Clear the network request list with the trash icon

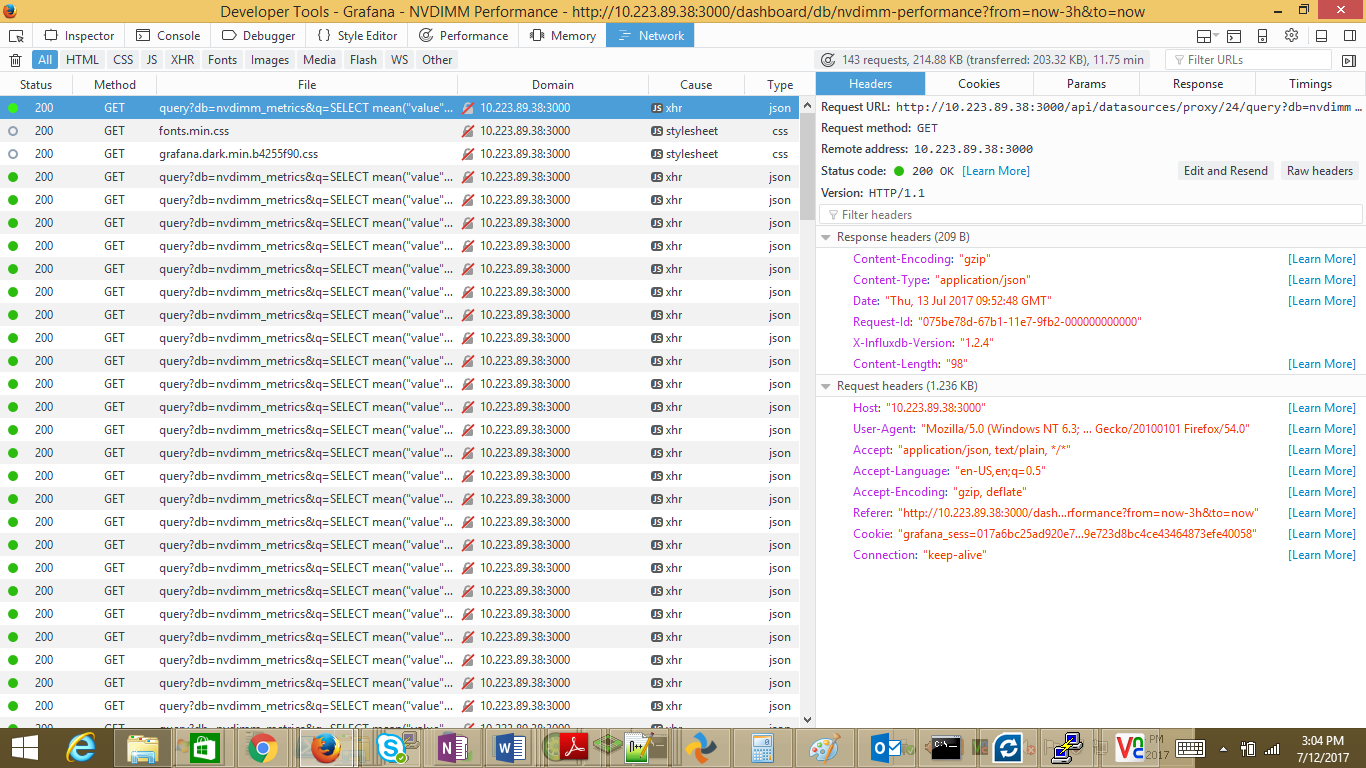(15, 60)
